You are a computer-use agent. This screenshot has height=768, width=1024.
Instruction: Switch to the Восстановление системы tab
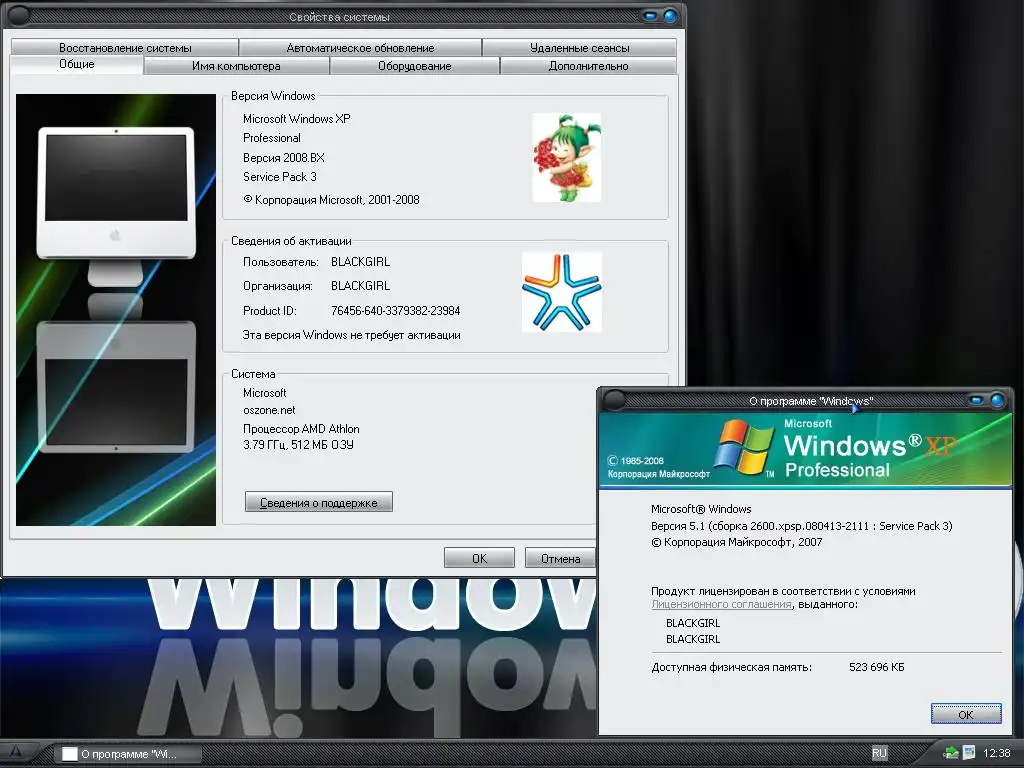(125, 48)
